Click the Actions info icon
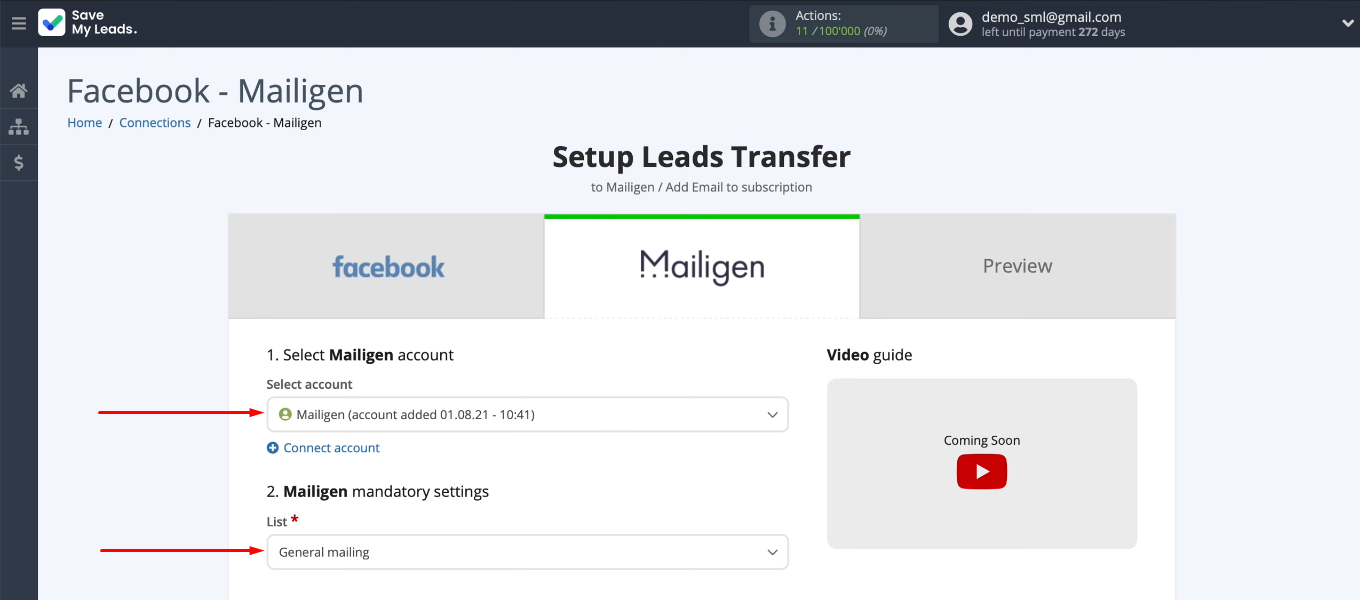The height and width of the screenshot is (600, 1360). tap(772, 24)
